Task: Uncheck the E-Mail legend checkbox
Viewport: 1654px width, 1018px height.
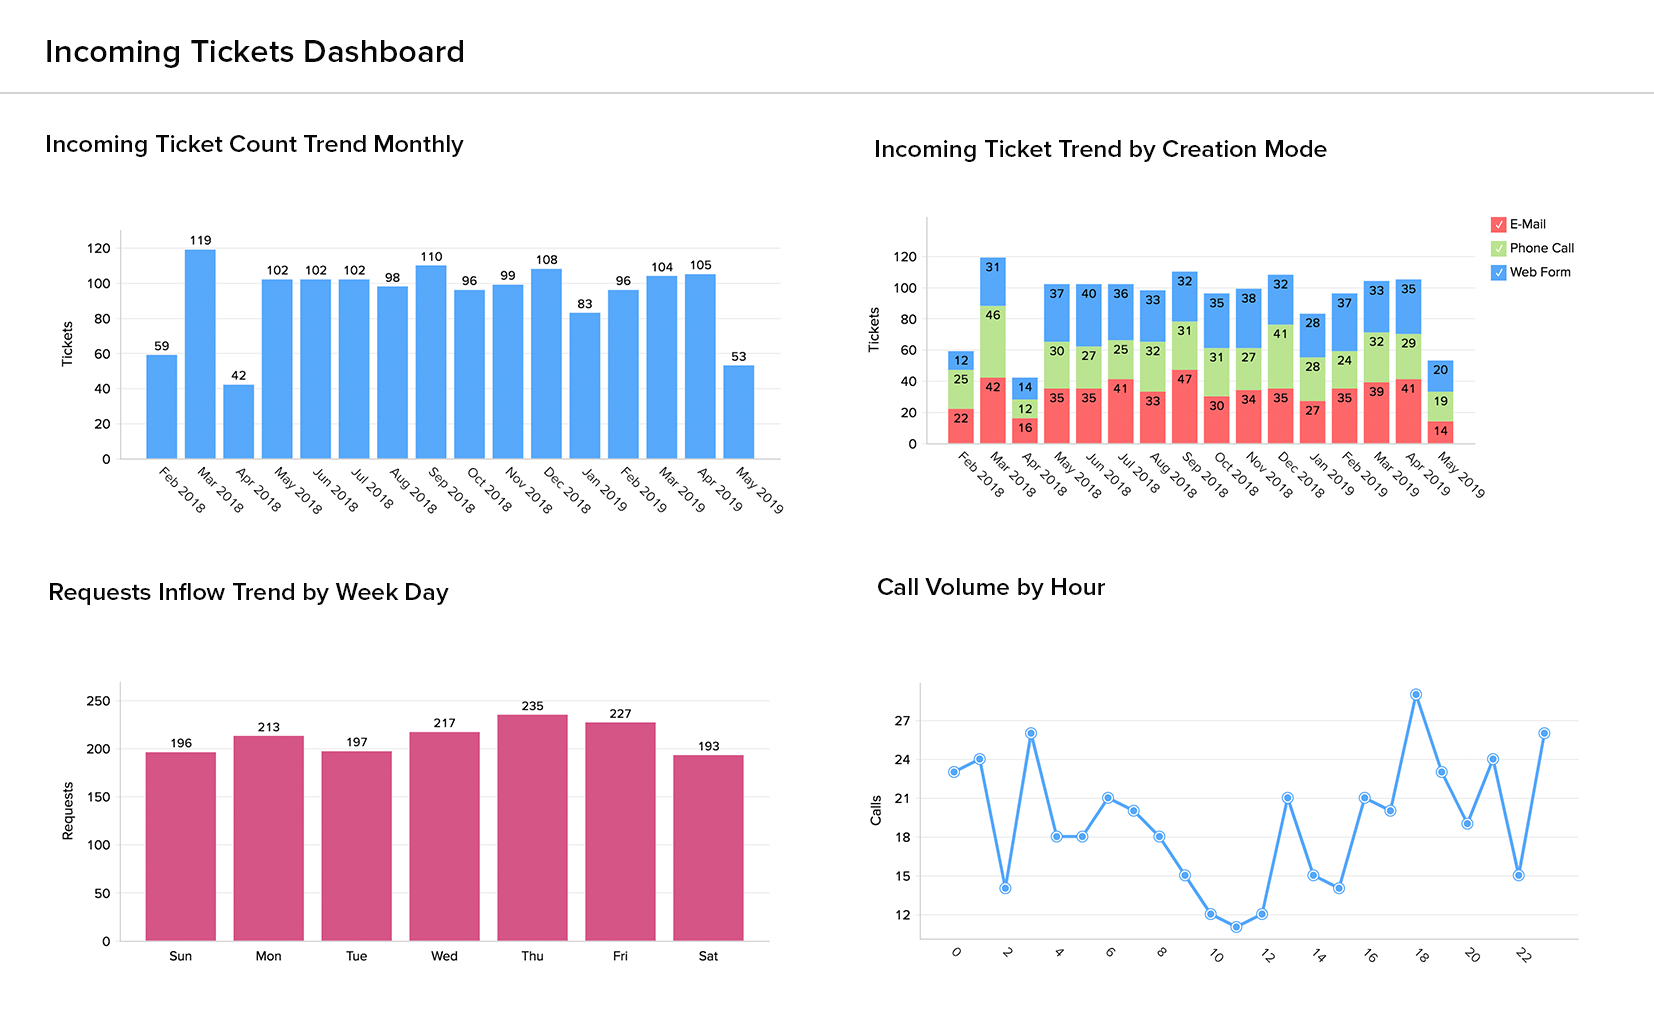Action: click(x=1498, y=225)
